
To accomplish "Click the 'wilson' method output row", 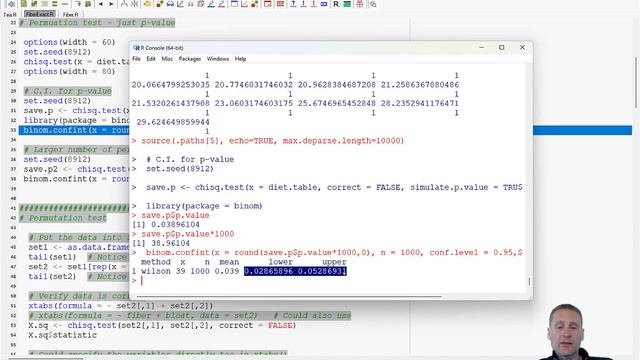I will click(x=239, y=271).
